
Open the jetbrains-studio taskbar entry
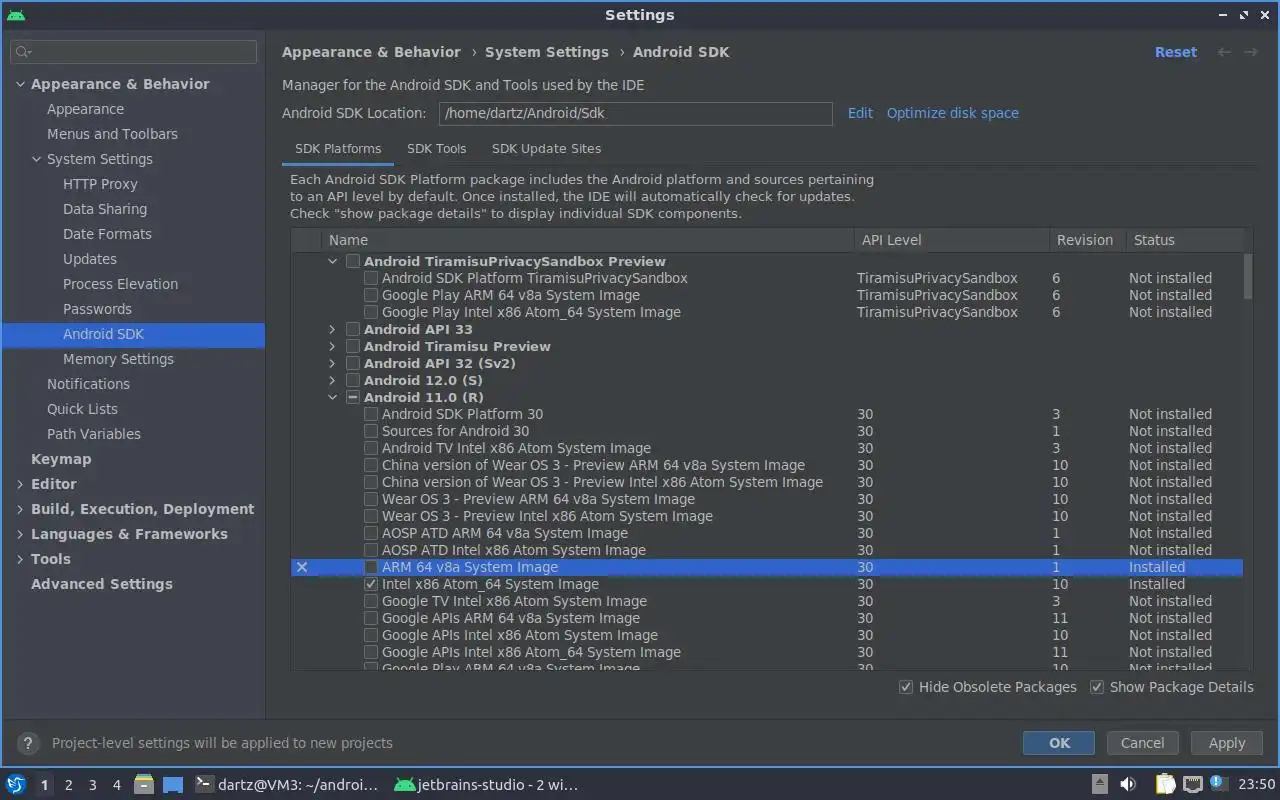487,784
